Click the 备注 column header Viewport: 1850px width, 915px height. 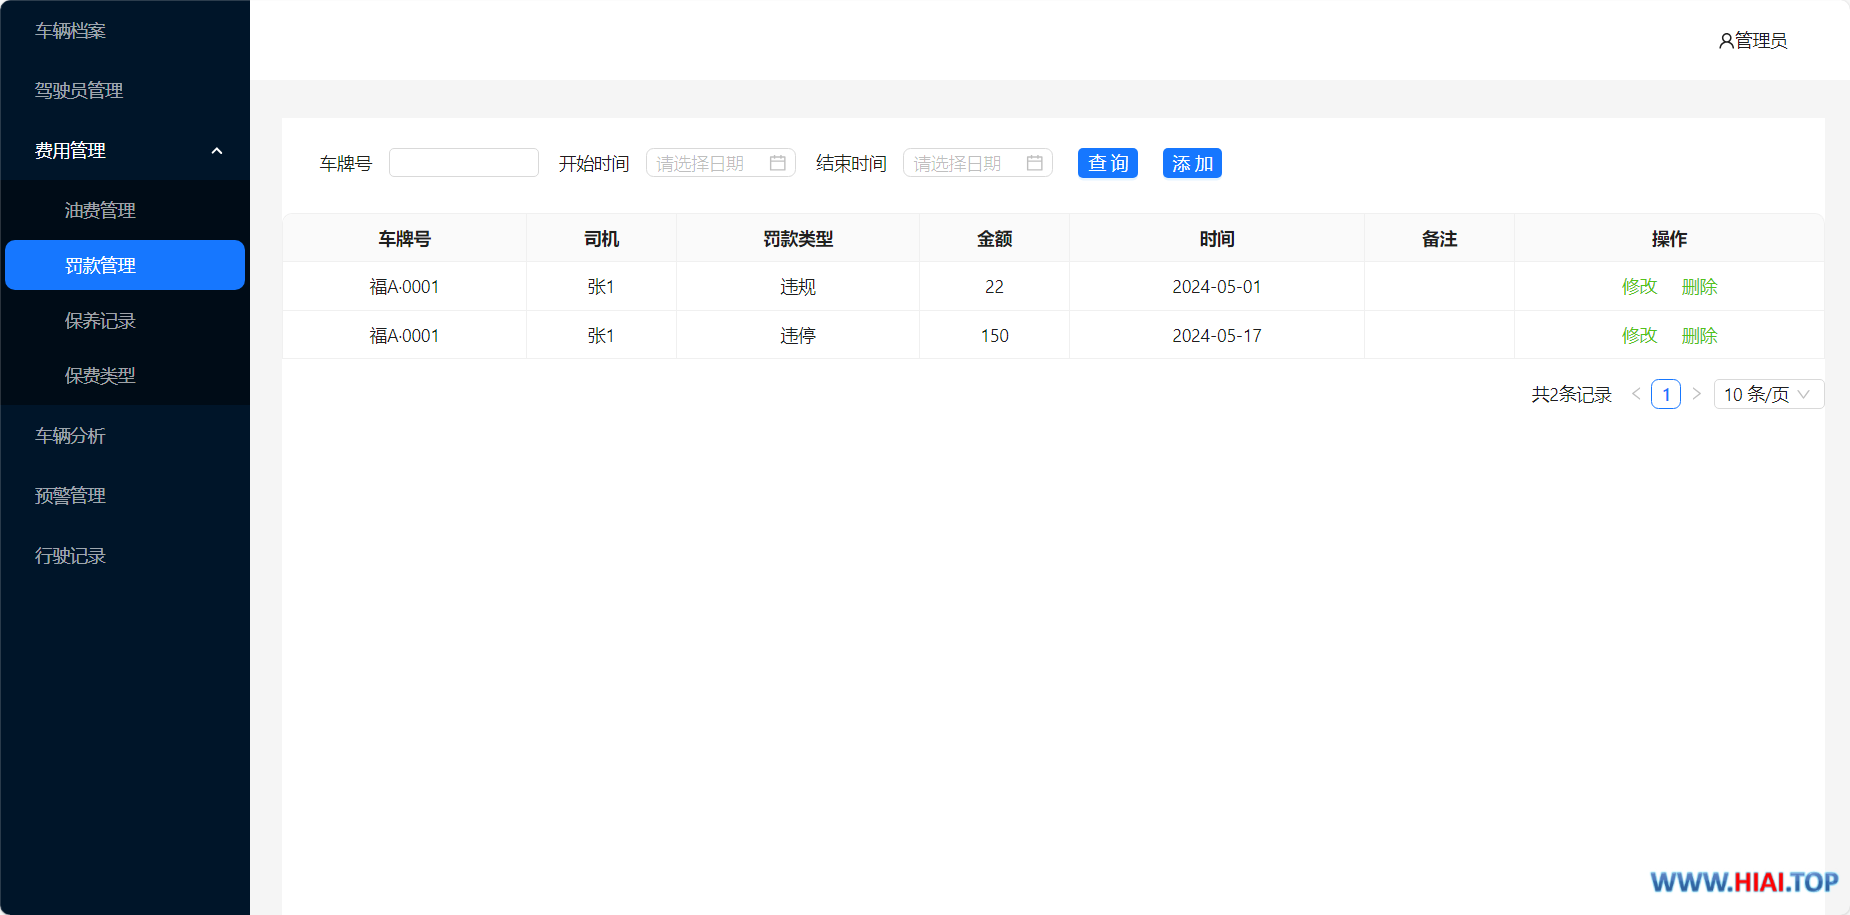click(1440, 239)
